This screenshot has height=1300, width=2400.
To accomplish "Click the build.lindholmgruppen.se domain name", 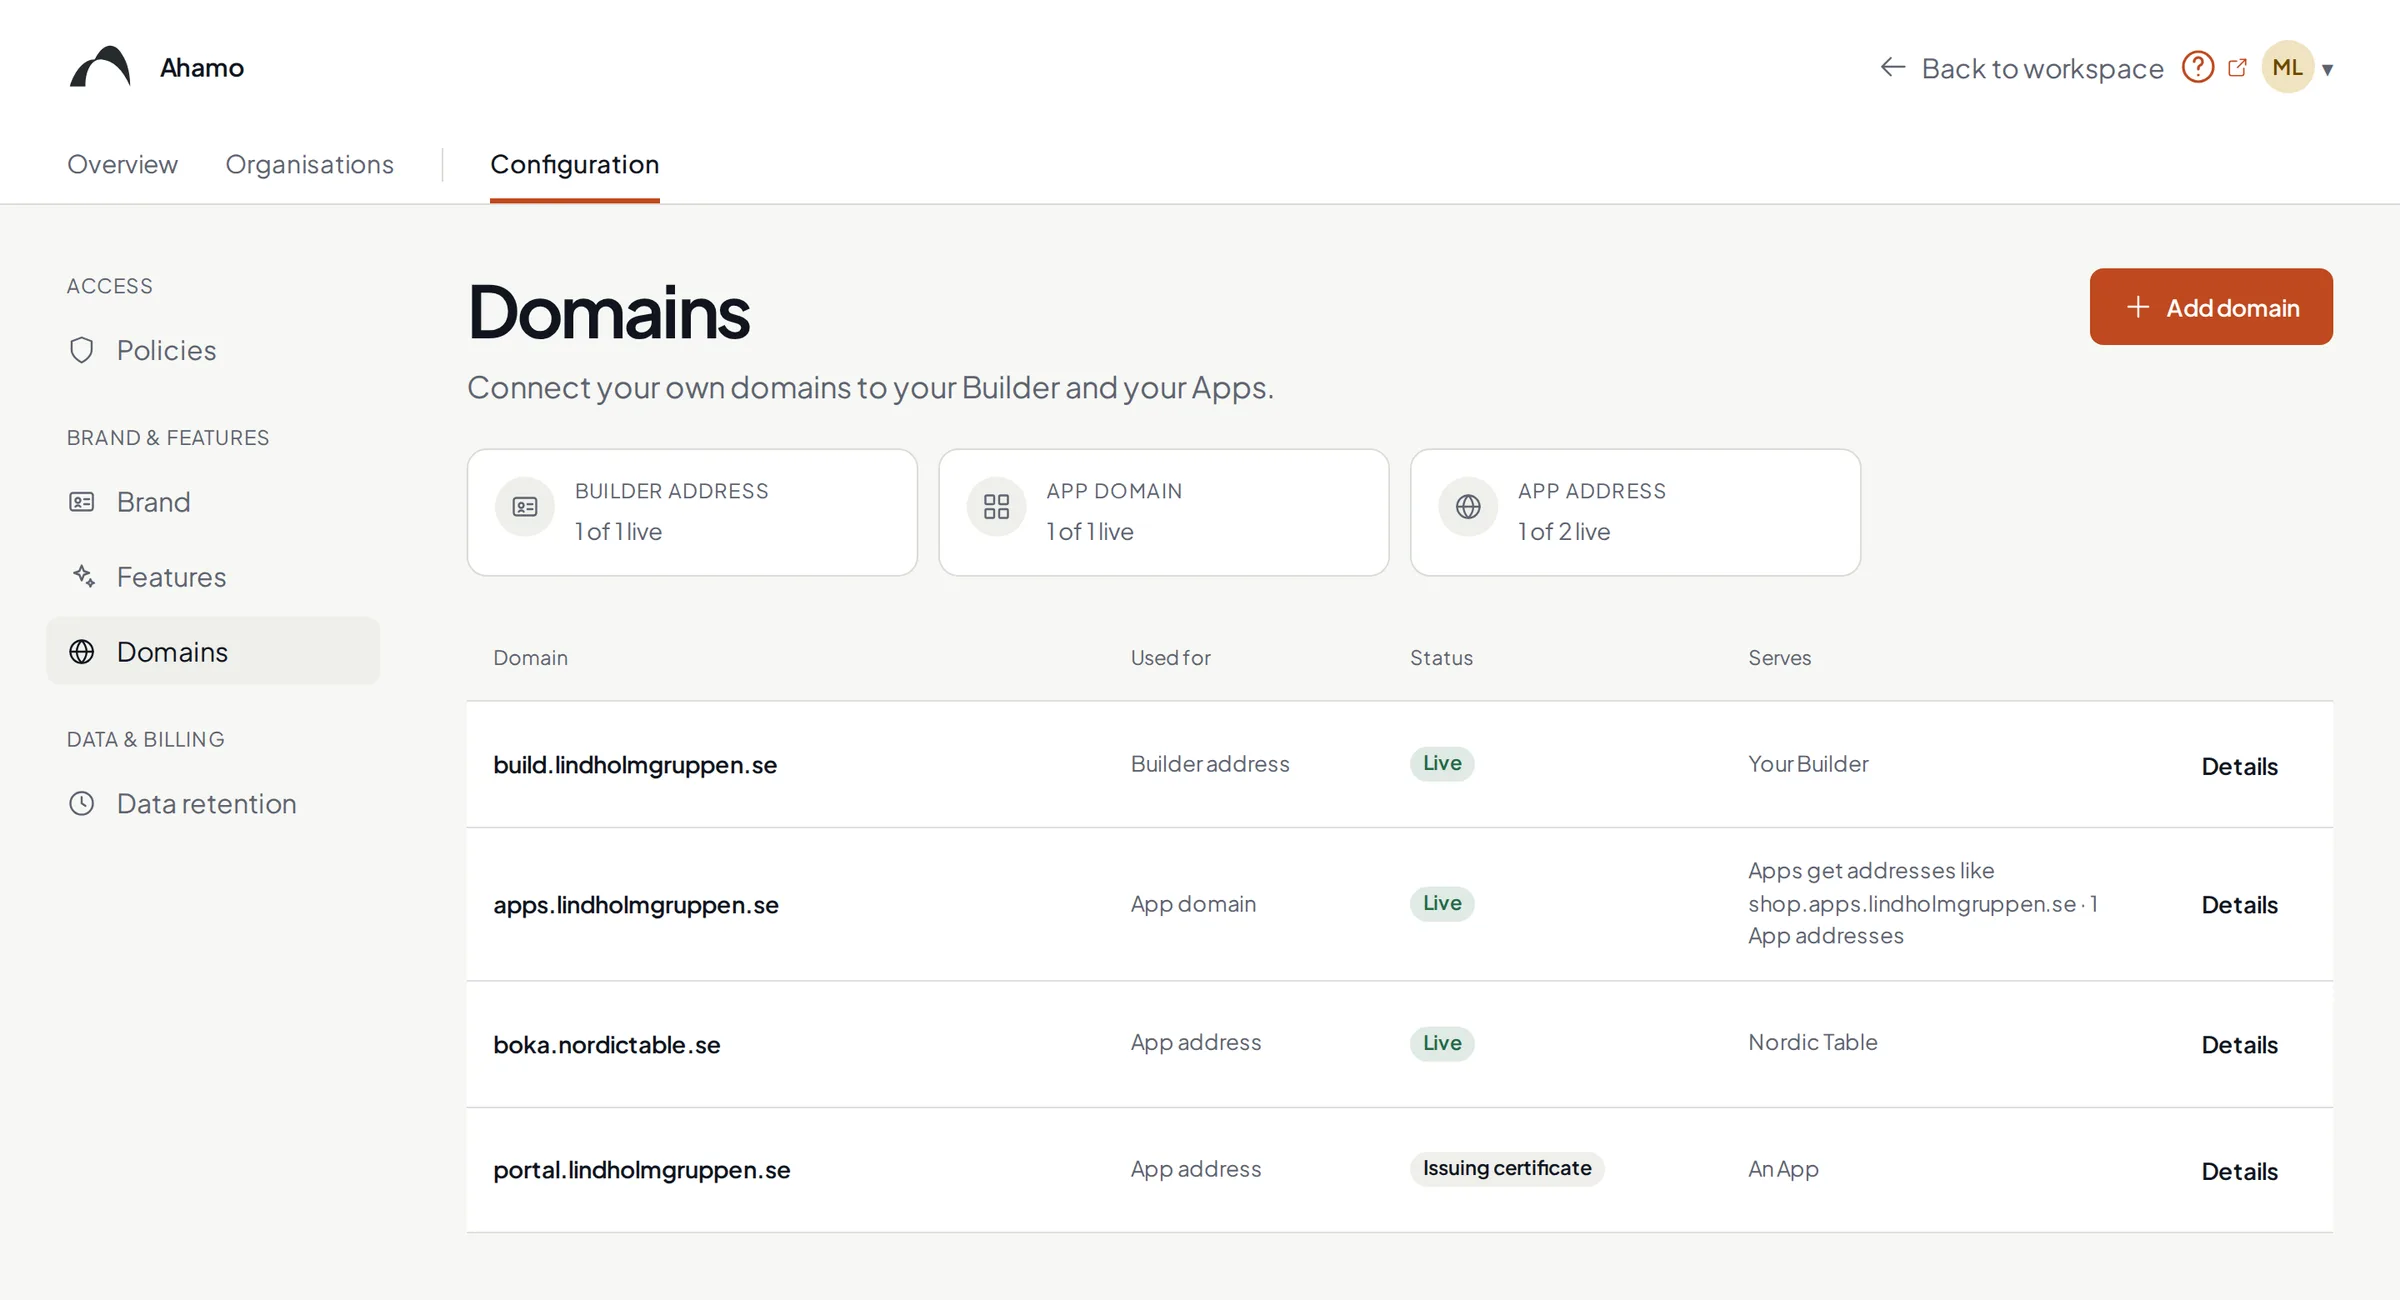I will [635, 765].
